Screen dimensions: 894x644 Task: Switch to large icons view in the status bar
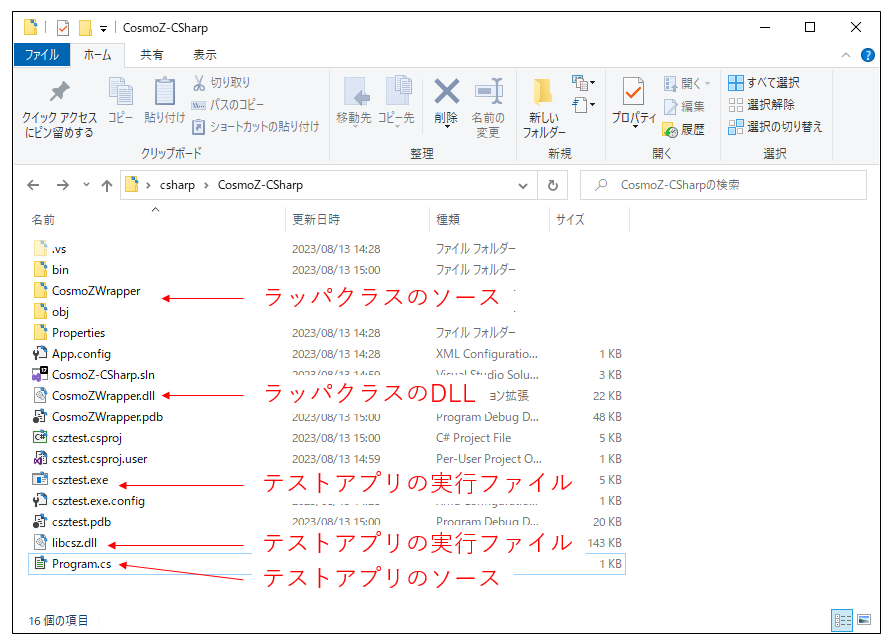tap(863, 620)
